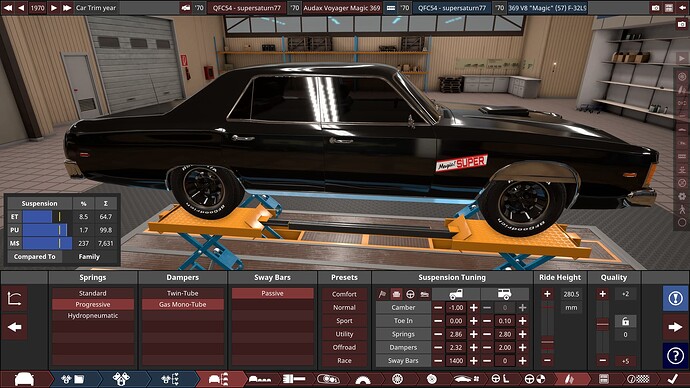690x388 pixels.
Task: Raise Ride Height with plus button
Action: point(547,294)
